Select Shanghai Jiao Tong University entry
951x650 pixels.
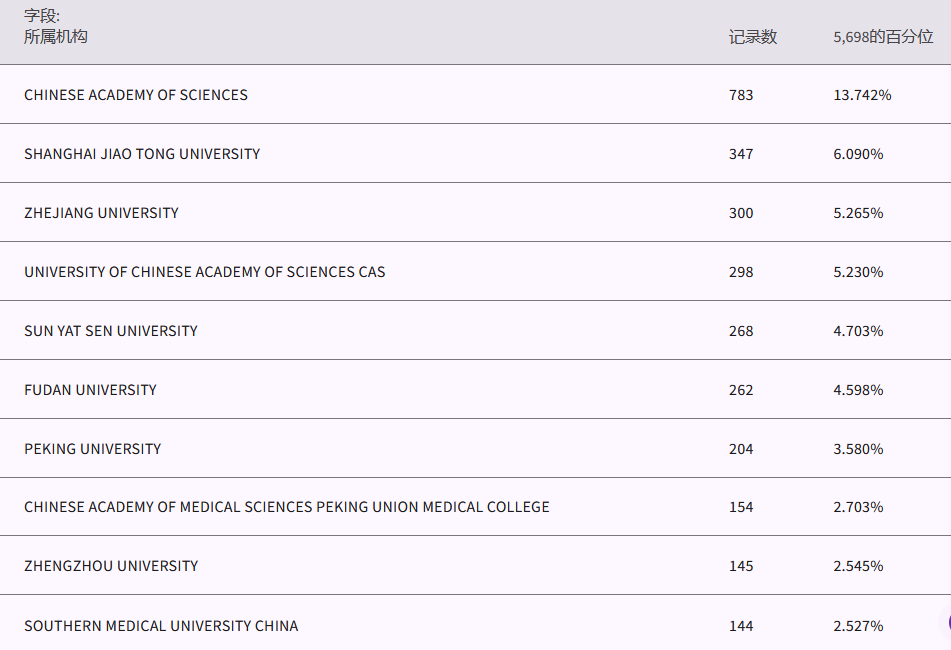coord(142,154)
